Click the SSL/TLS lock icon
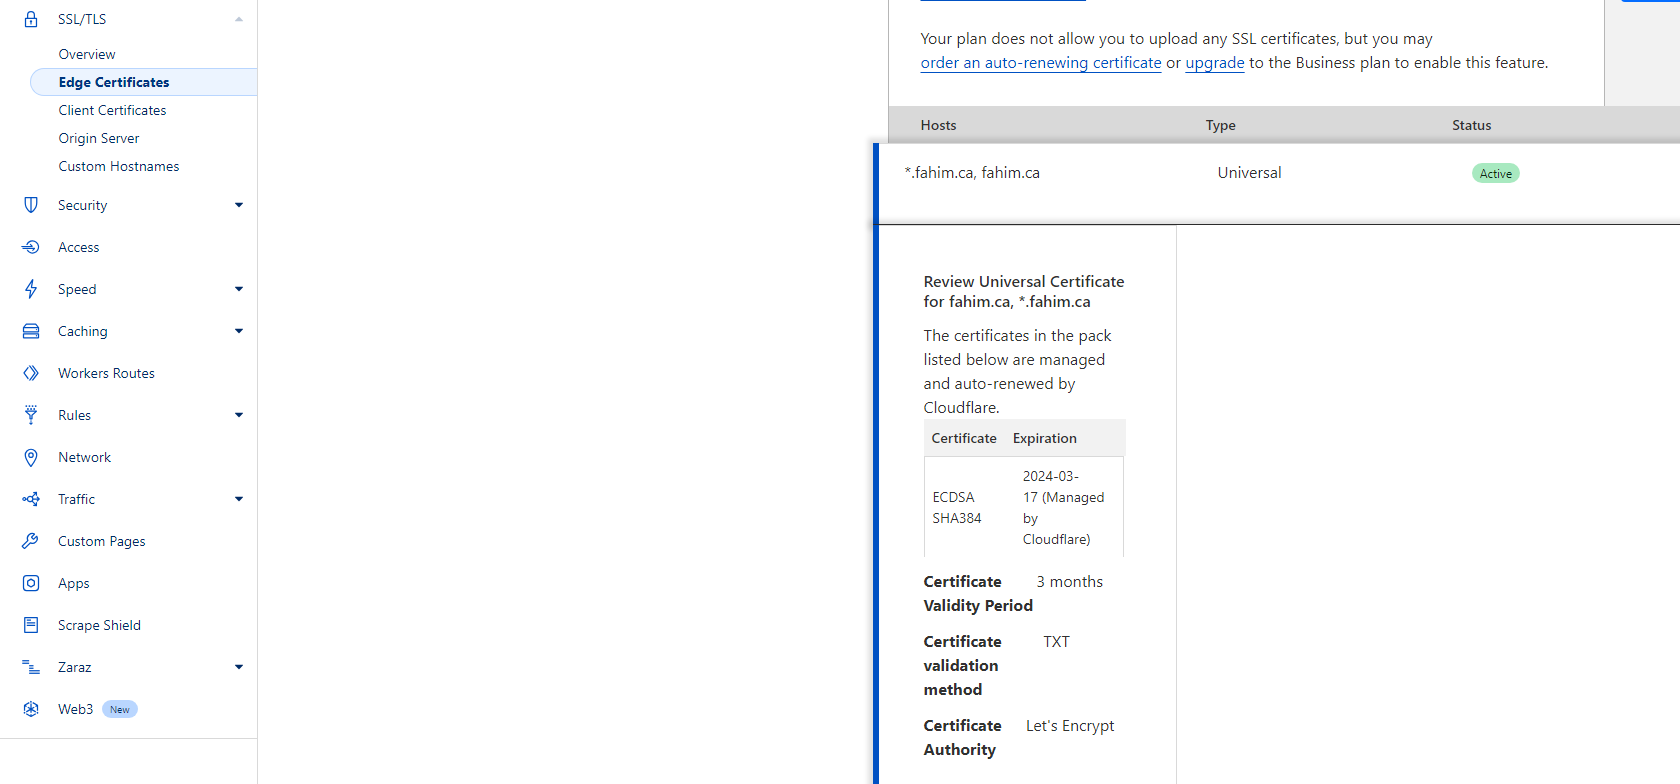 [x=31, y=19]
